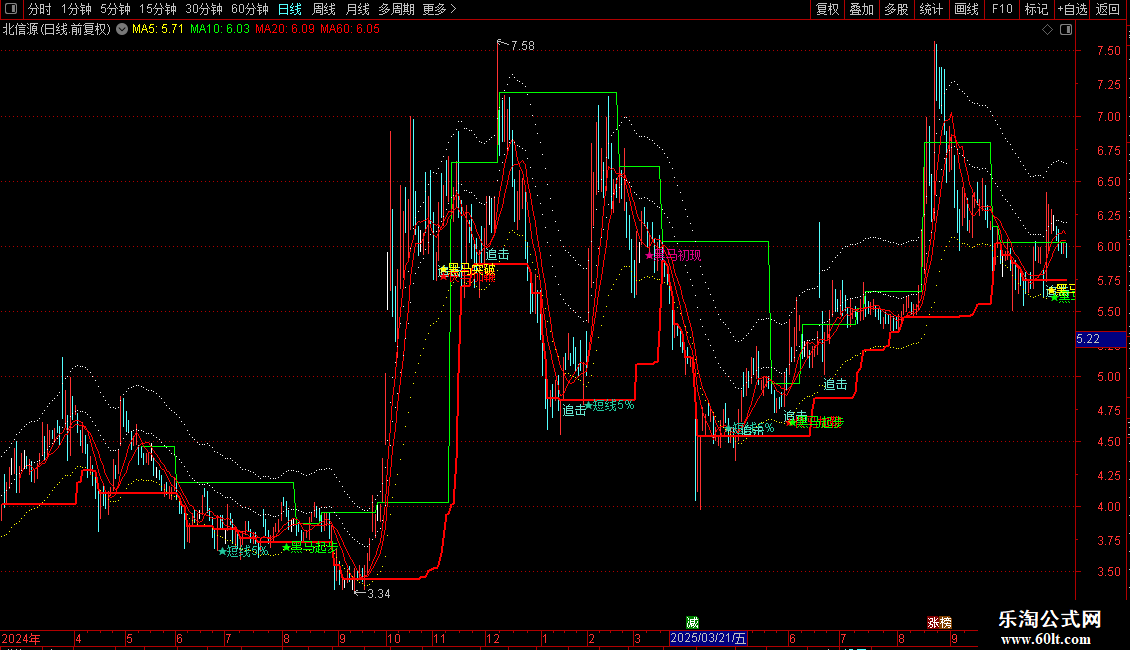
Task: Switch to 分时 chart view
Action: point(40,9)
